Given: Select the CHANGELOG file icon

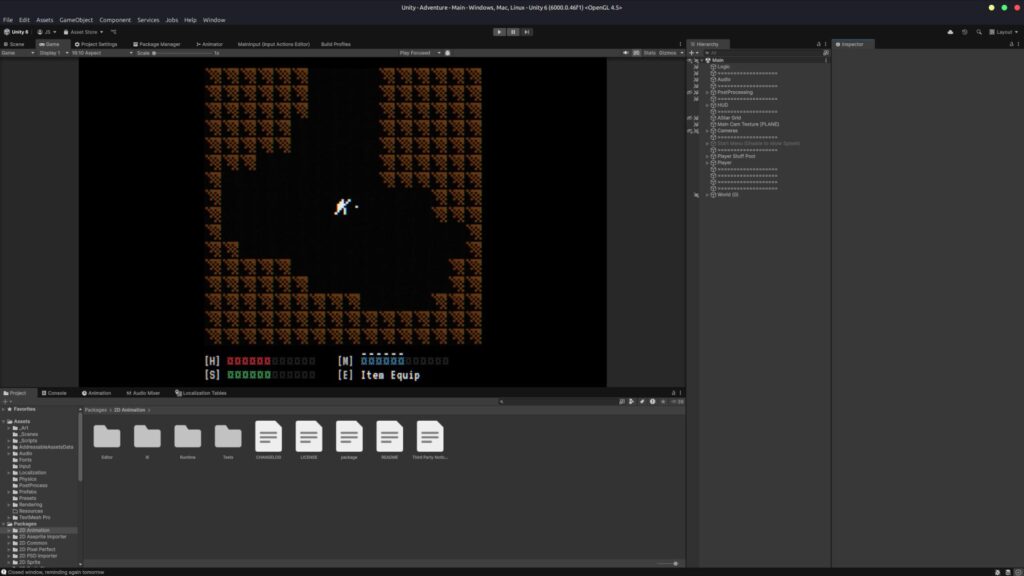Looking at the screenshot, I should click(268, 436).
